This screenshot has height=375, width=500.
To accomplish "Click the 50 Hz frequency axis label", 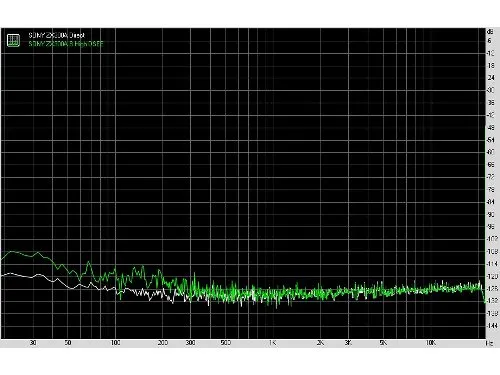I will click(68, 343).
